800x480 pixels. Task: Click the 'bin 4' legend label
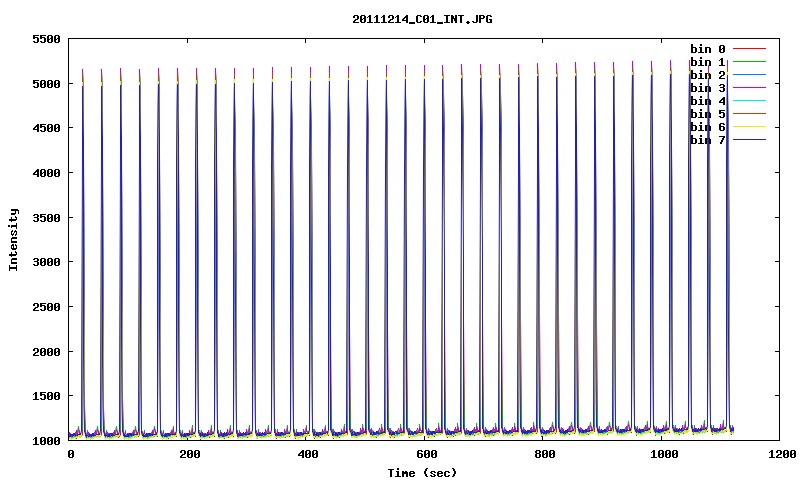(708, 101)
